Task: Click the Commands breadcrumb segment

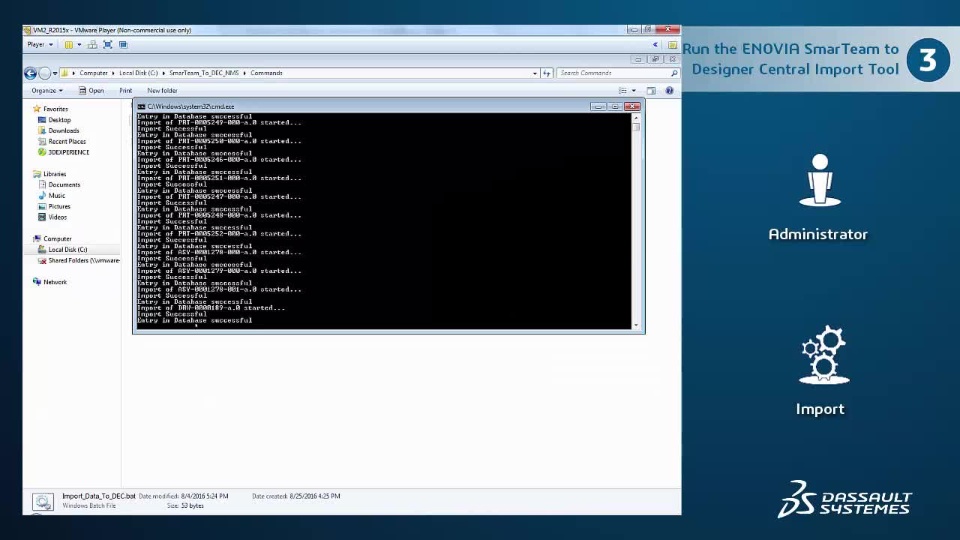Action: coord(266,73)
